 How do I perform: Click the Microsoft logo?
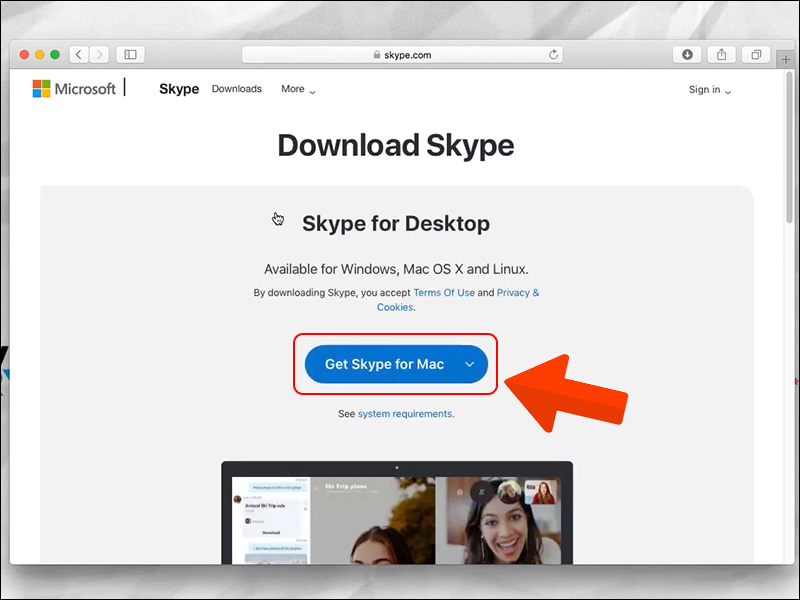point(74,89)
